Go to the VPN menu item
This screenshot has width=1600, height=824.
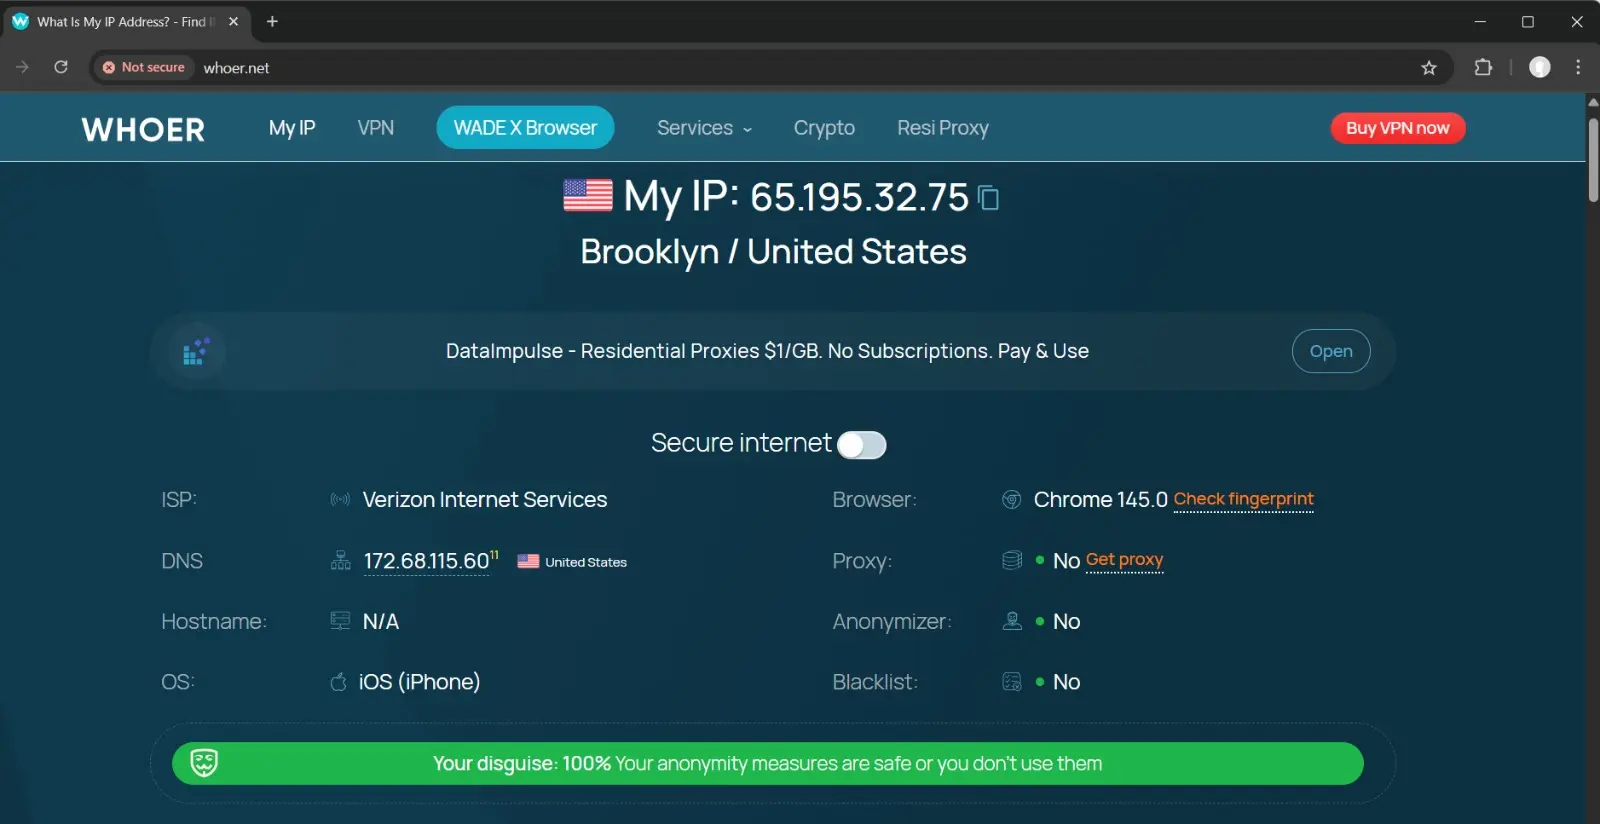pos(376,128)
